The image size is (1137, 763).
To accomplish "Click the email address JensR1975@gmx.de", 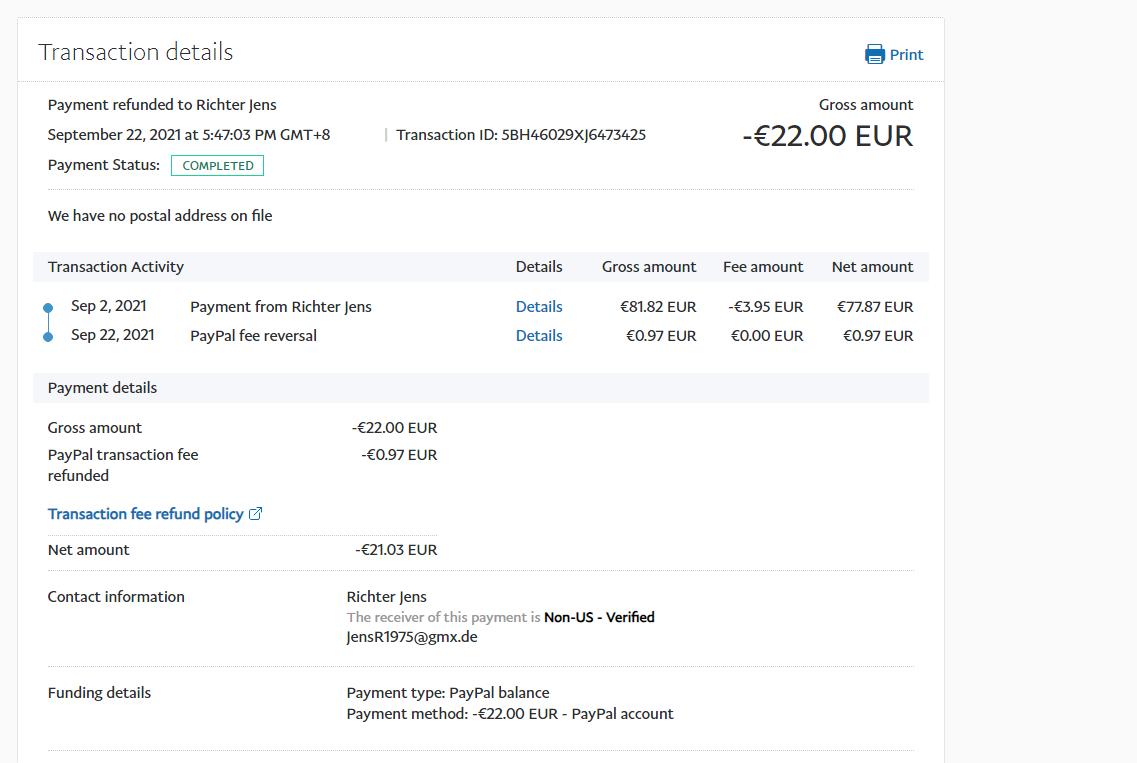I will click(411, 636).
